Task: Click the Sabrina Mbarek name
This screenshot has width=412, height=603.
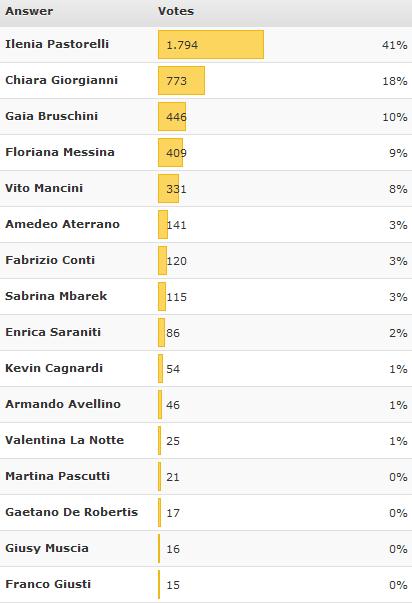Action: [56, 296]
